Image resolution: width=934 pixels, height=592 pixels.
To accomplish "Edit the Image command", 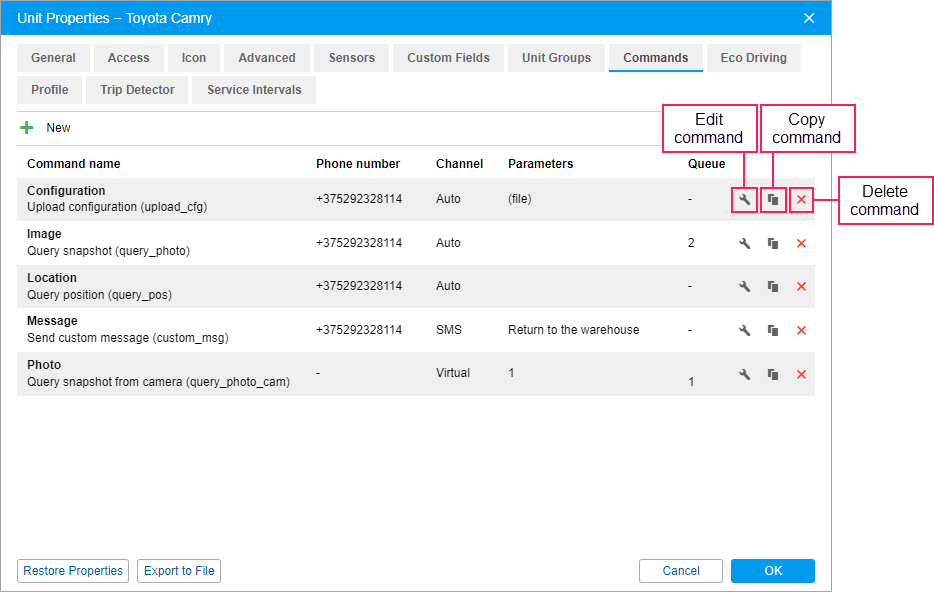I will coord(744,243).
